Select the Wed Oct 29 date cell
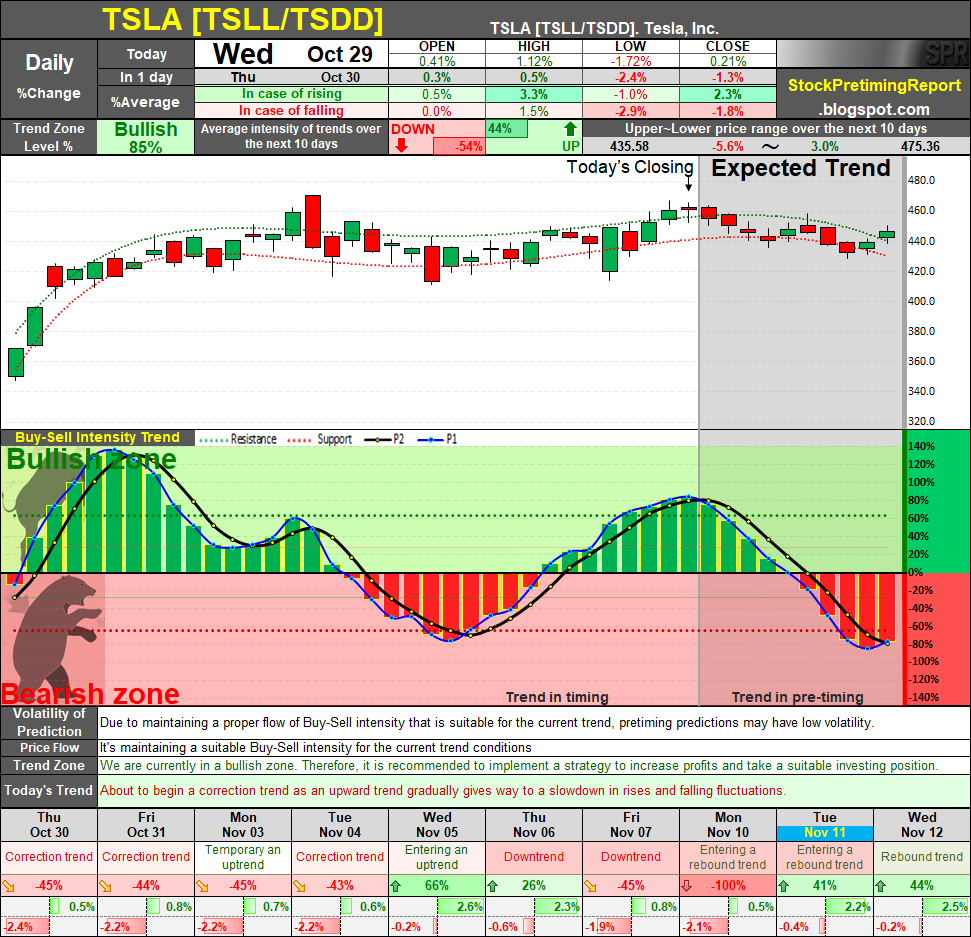The width and height of the screenshot is (971, 937). pyautogui.click(x=292, y=54)
